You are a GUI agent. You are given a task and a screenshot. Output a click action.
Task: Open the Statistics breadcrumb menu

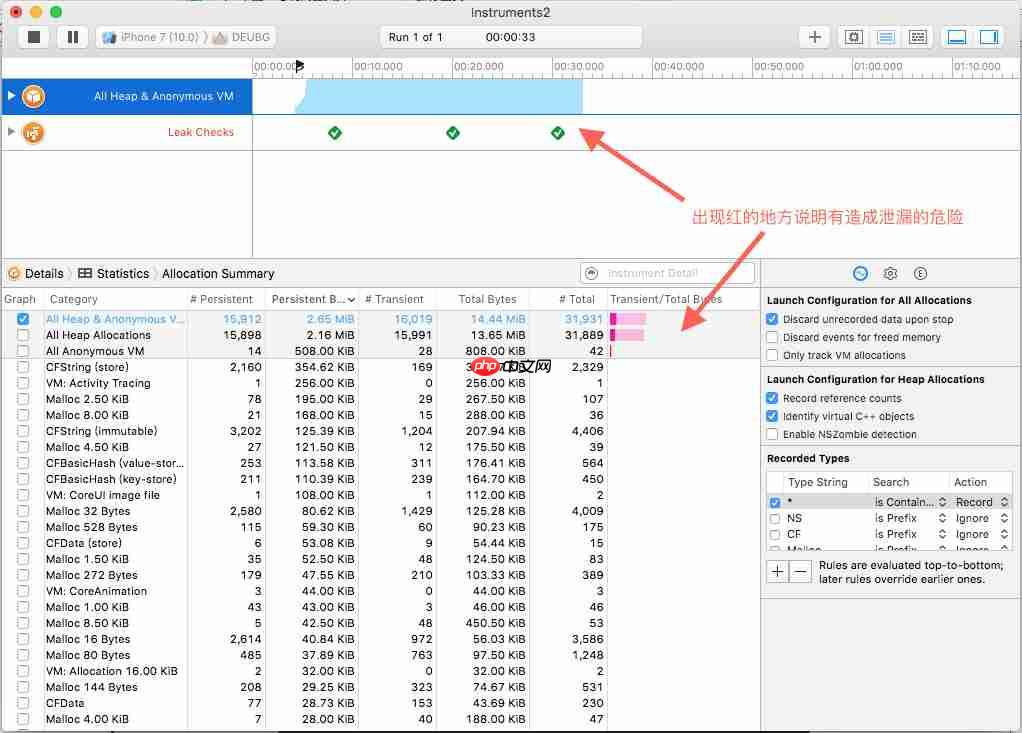coord(114,274)
